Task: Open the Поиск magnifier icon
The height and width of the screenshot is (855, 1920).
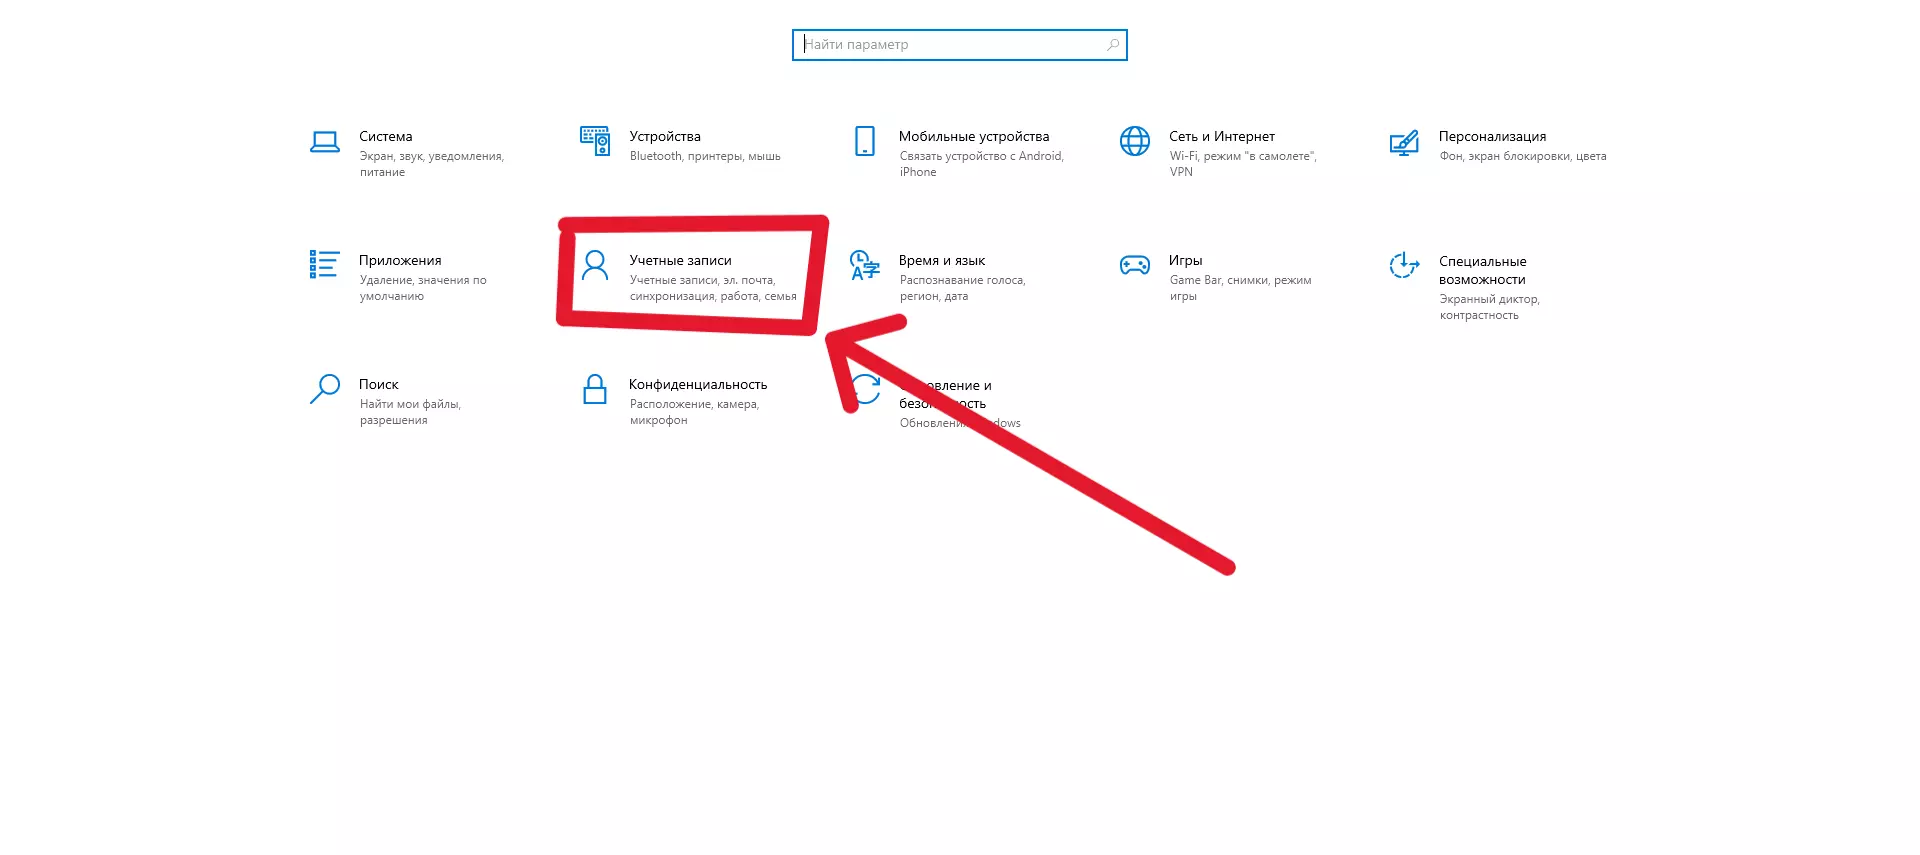Action: (324, 389)
